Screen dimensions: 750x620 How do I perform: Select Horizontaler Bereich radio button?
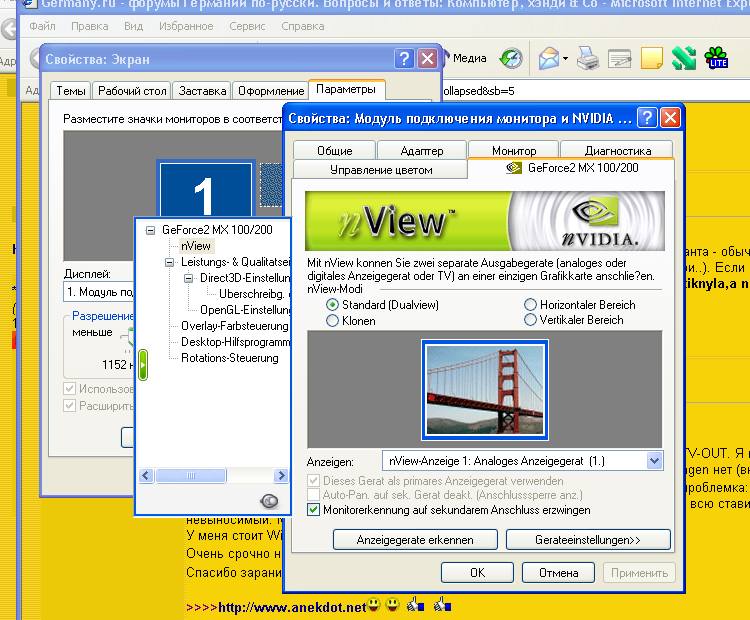(x=530, y=305)
